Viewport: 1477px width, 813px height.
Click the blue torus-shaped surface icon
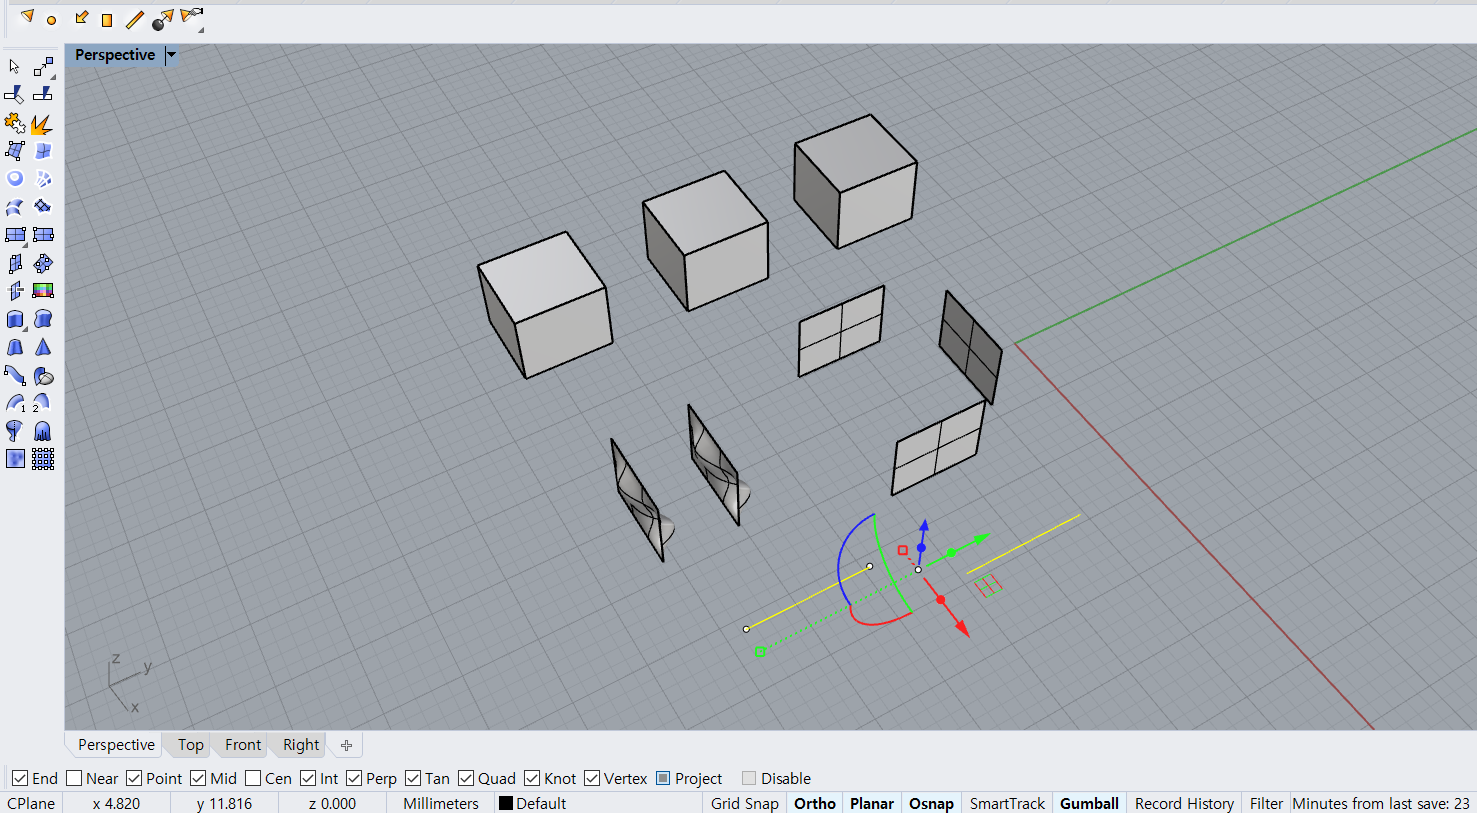15,179
